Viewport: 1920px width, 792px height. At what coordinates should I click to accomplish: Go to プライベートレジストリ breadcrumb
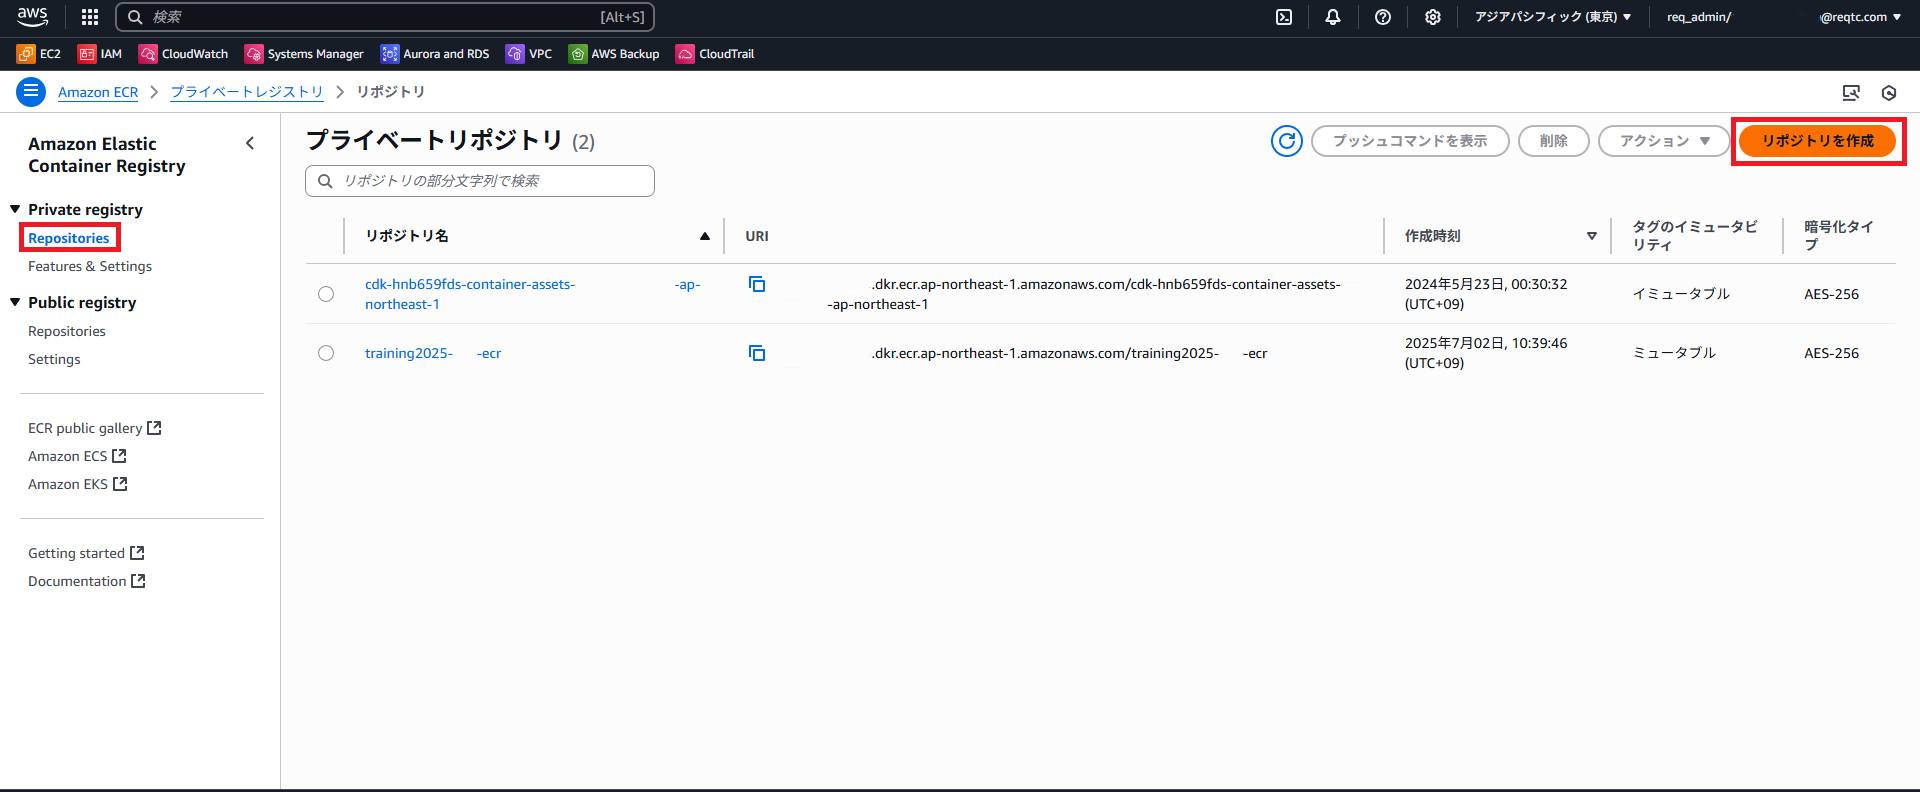247,92
